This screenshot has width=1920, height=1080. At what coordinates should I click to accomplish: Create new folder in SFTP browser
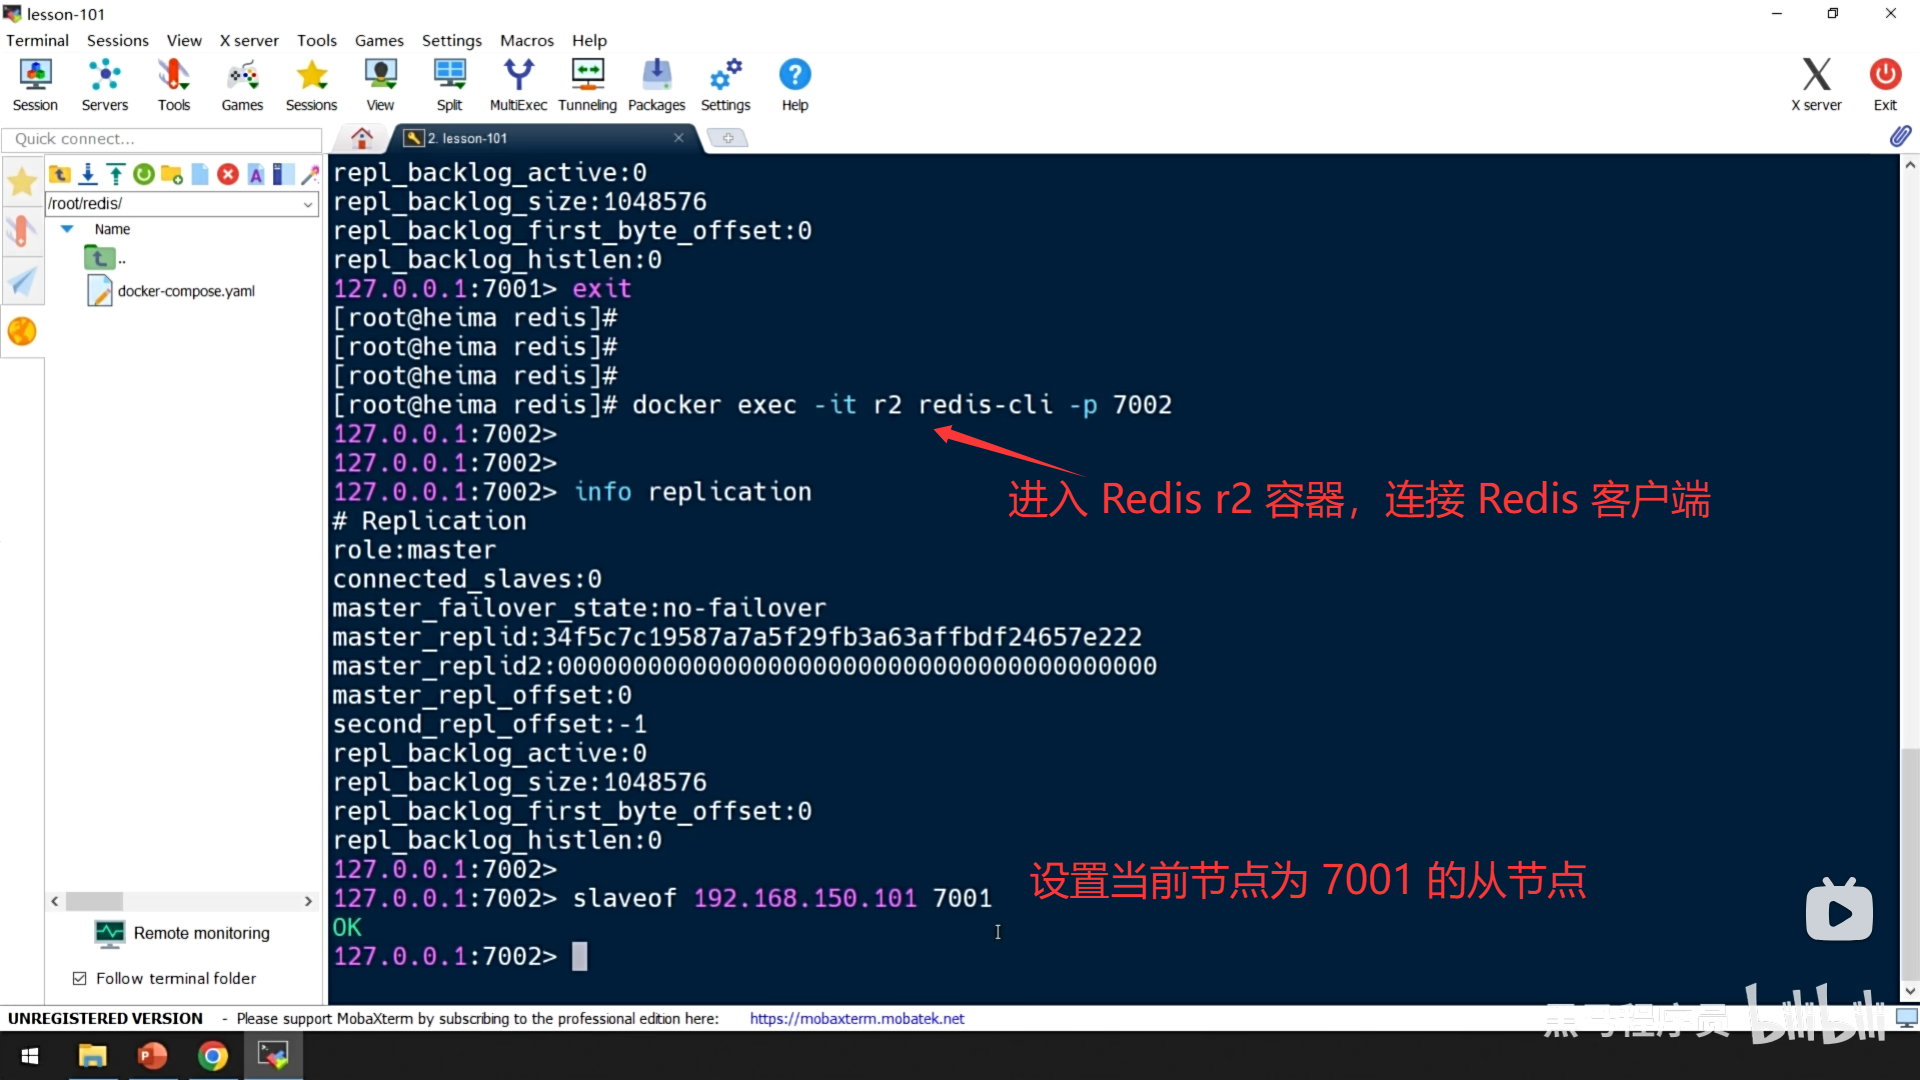[172, 175]
